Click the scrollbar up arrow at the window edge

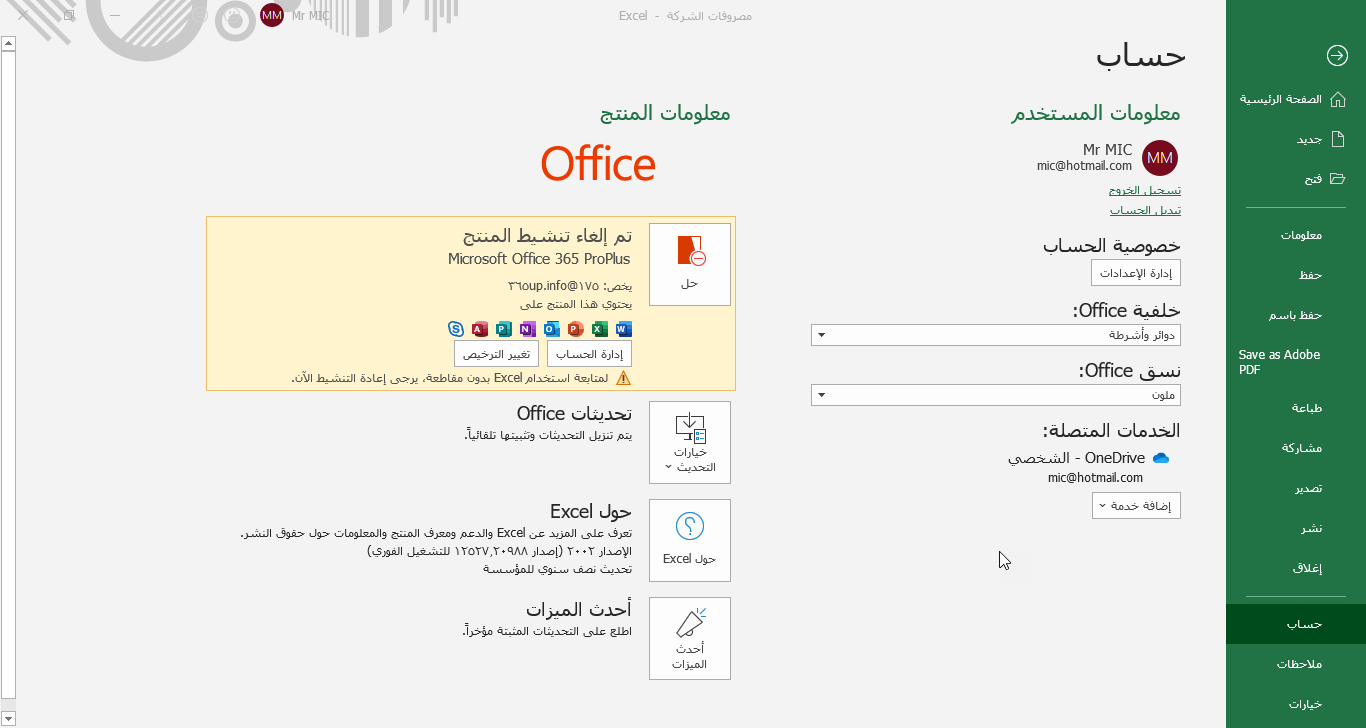point(8,43)
